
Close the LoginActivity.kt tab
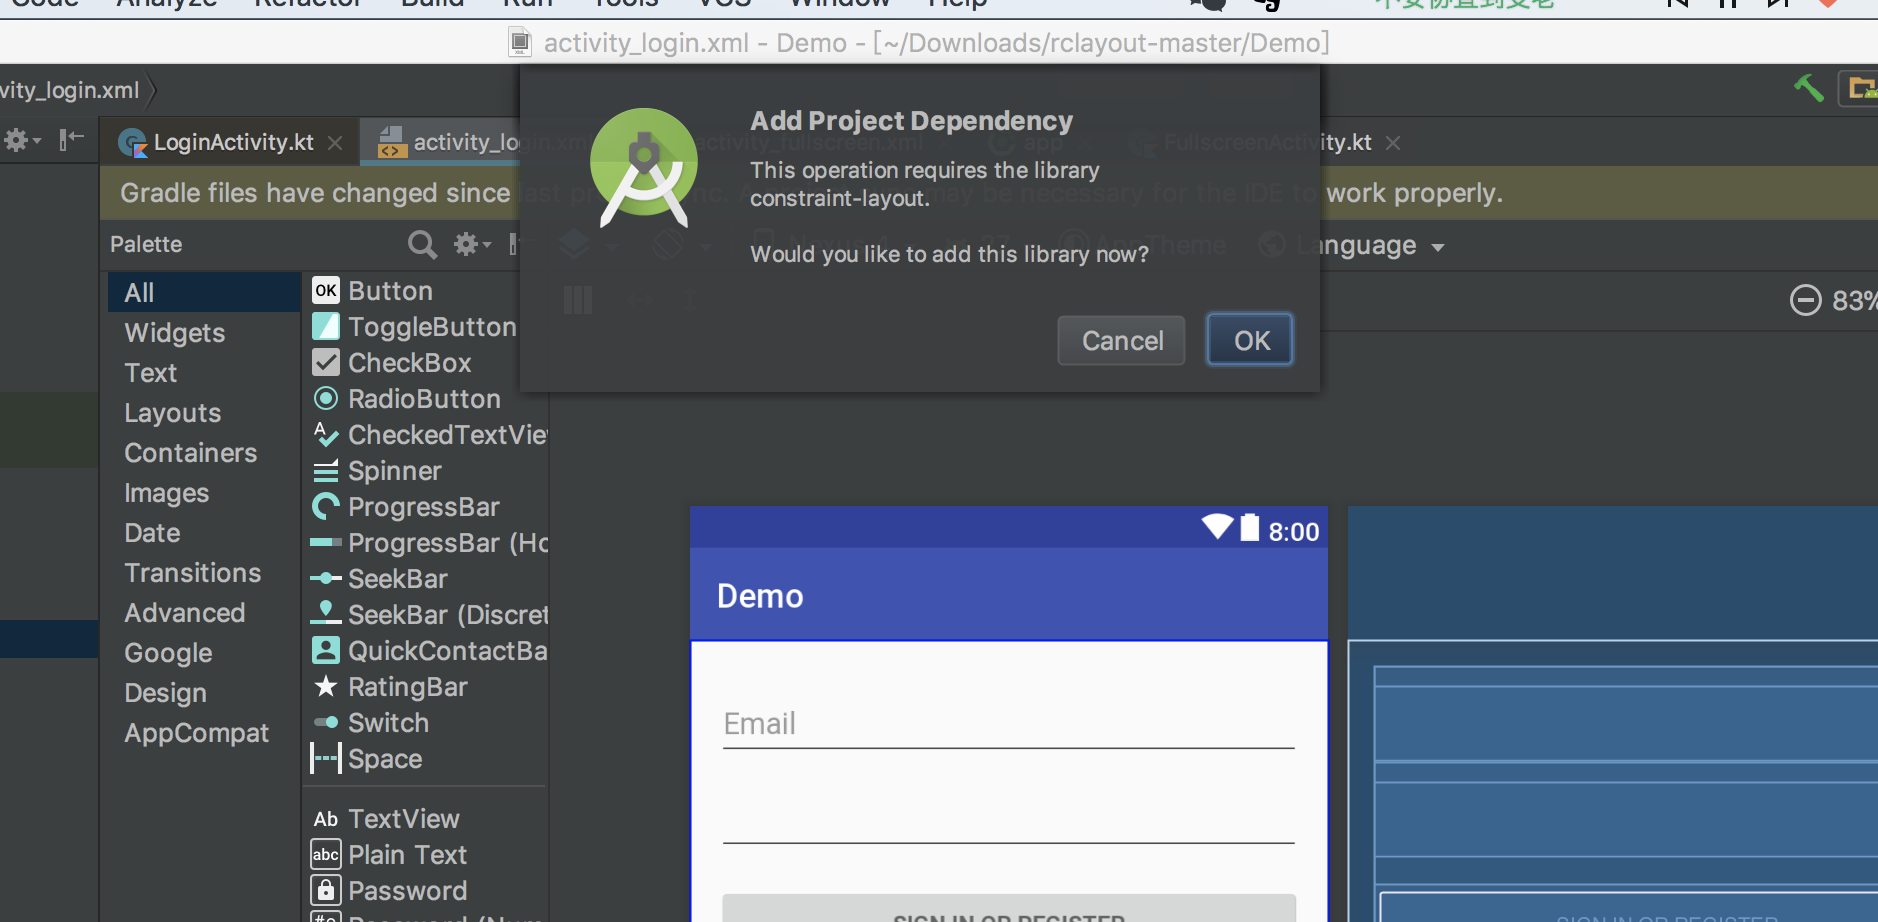click(x=335, y=143)
